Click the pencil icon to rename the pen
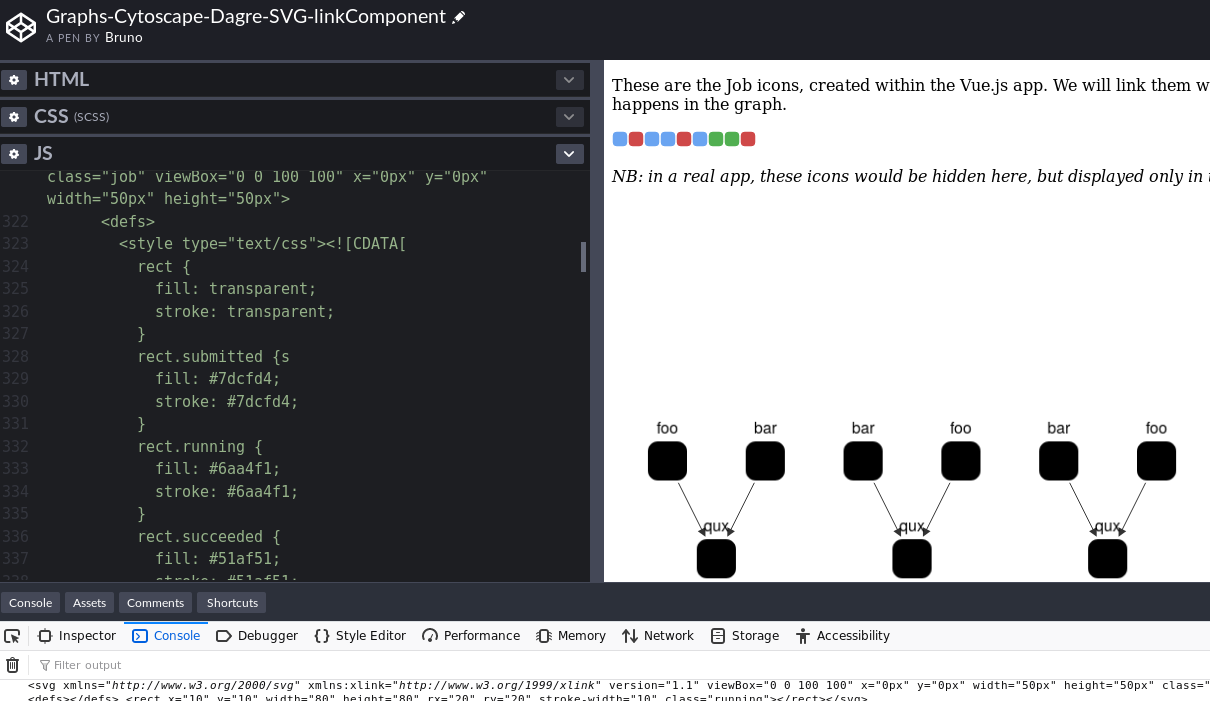Viewport: 1210px width, 701px height. [x=457, y=15]
